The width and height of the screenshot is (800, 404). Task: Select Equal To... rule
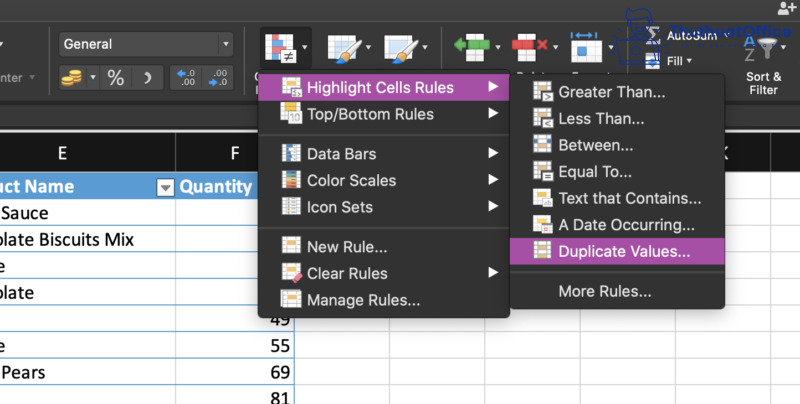(x=617, y=171)
